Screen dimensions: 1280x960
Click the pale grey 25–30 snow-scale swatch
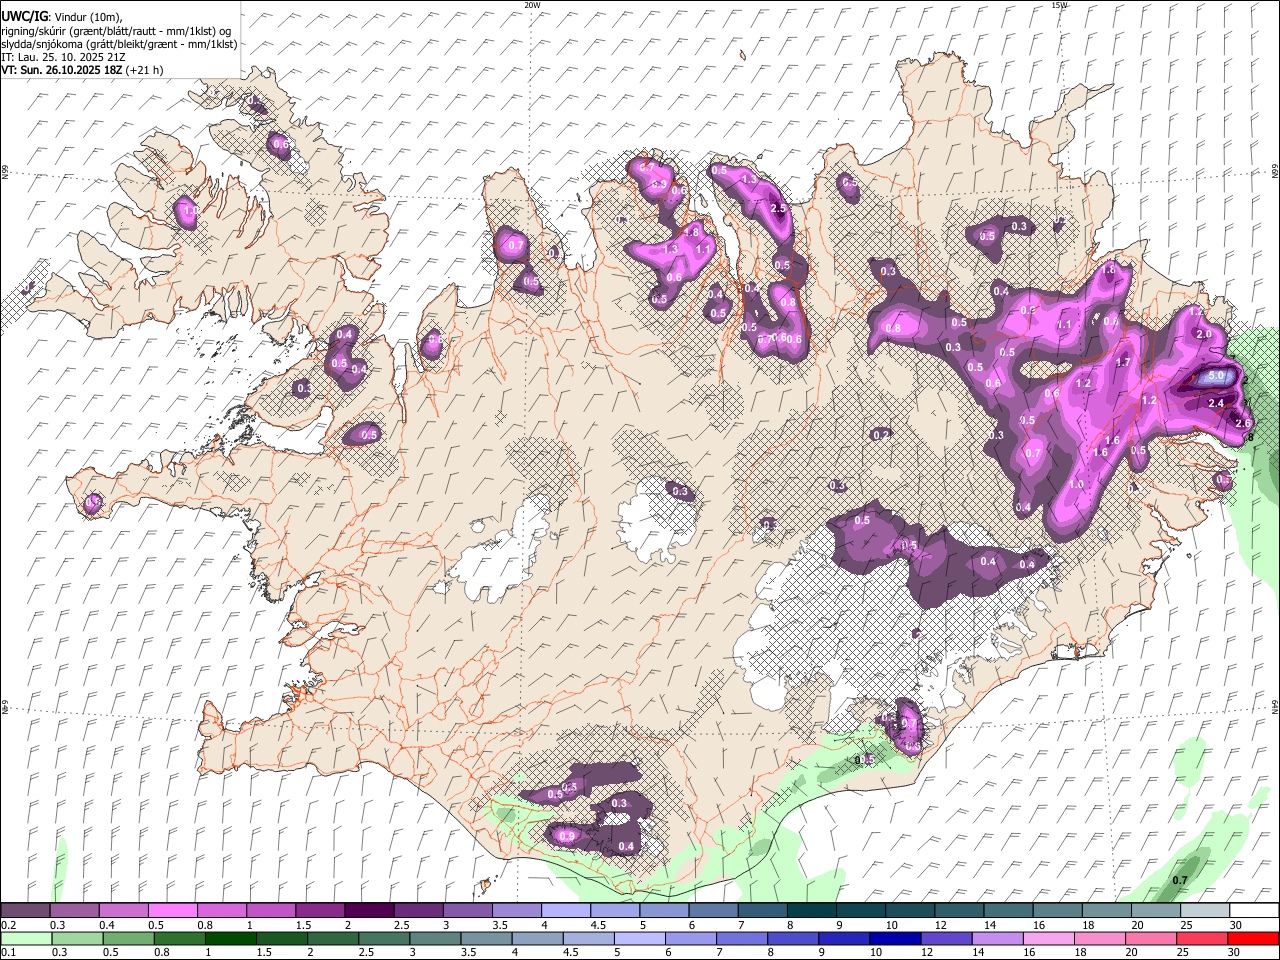pyautogui.click(x=1204, y=910)
